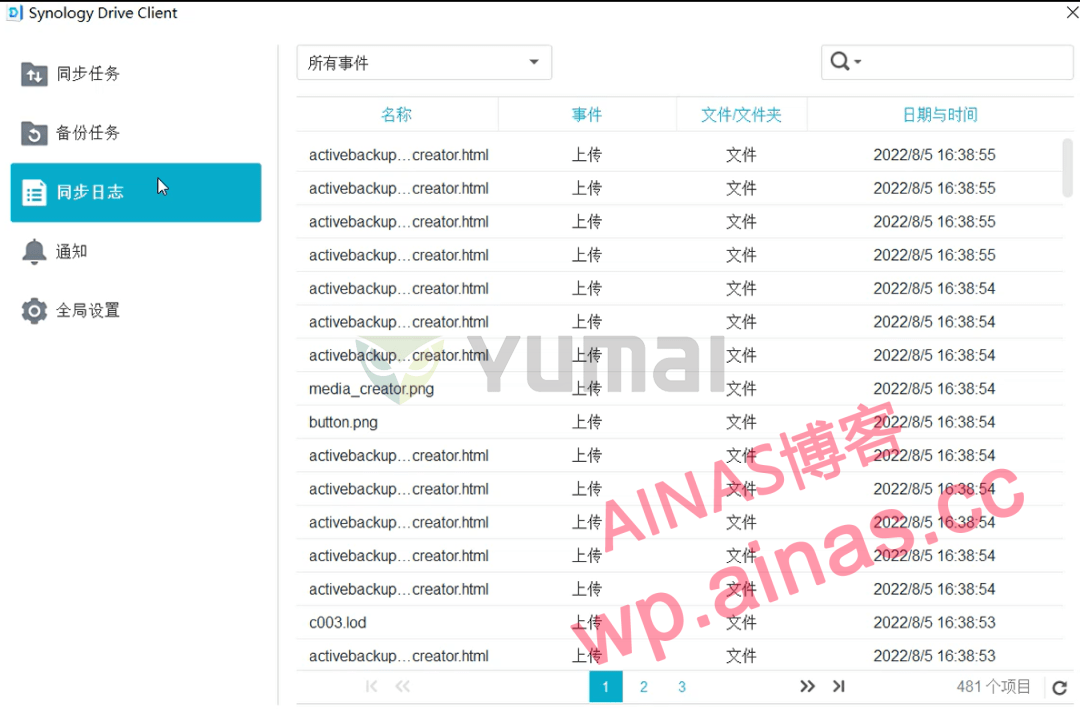Switch to 通知 section

click(x=136, y=251)
